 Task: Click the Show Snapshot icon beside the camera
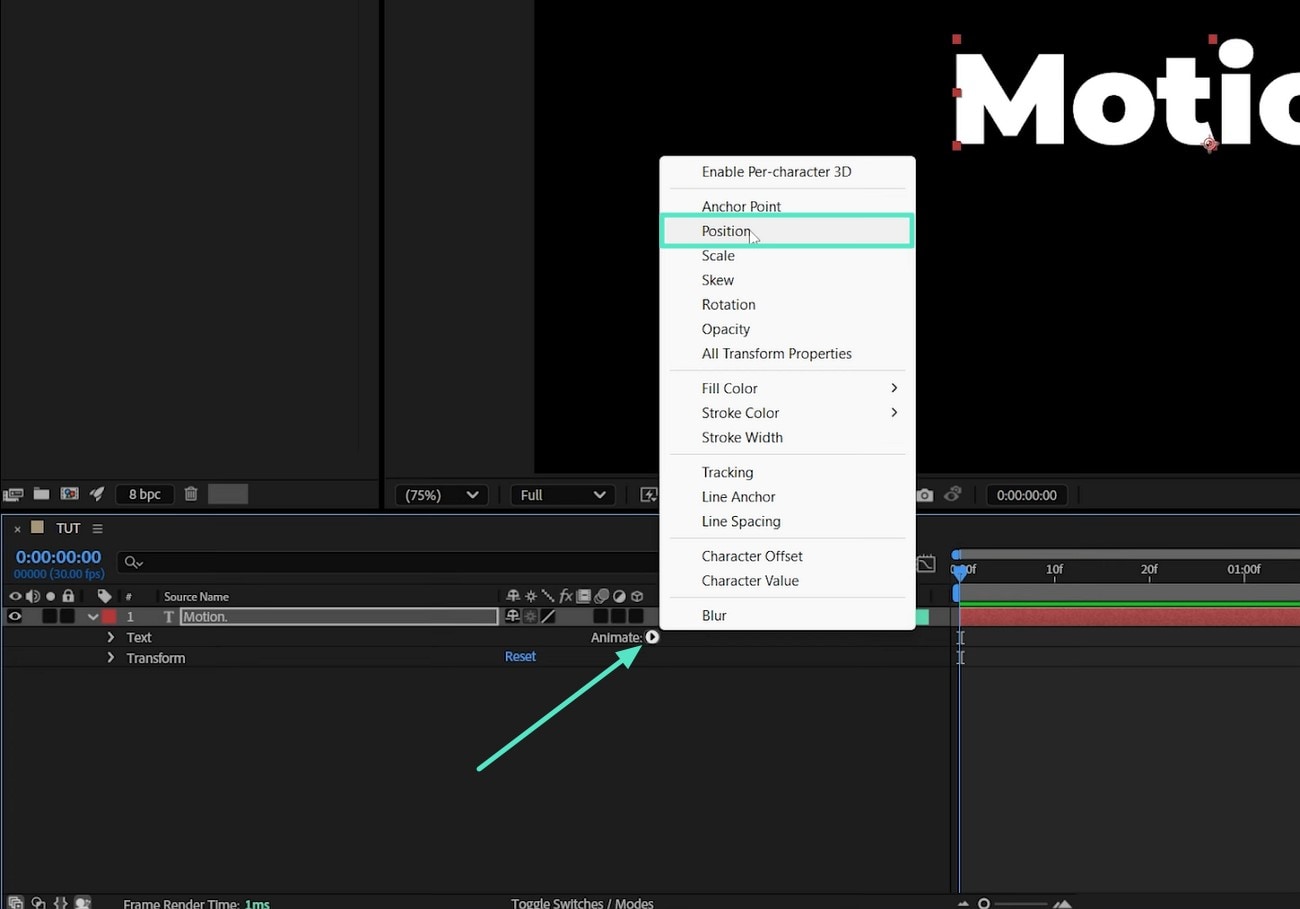[953, 494]
